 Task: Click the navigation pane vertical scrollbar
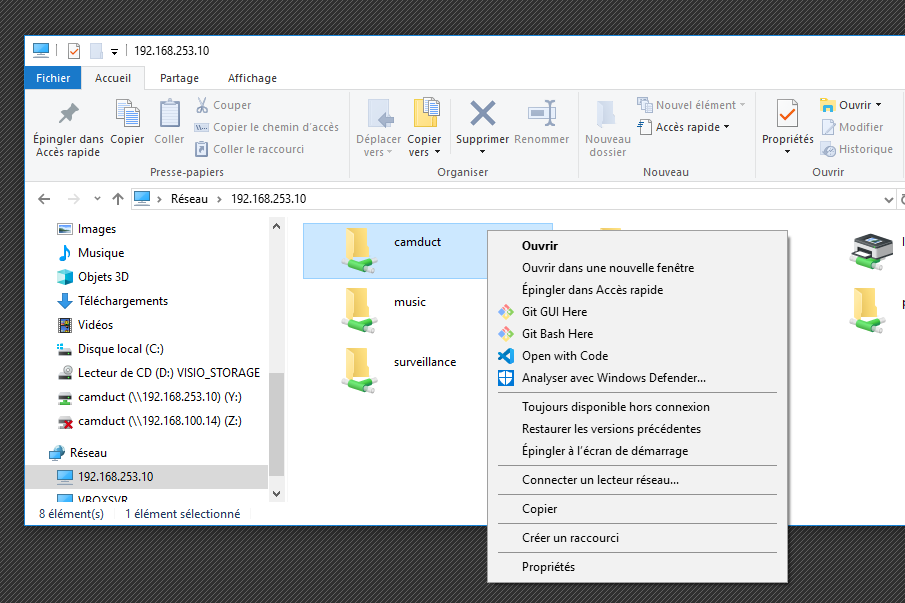coord(277,420)
